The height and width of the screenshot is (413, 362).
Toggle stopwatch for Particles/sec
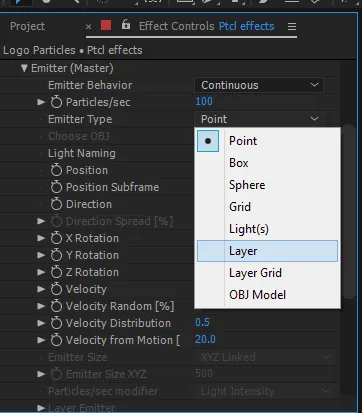click(x=56, y=102)
